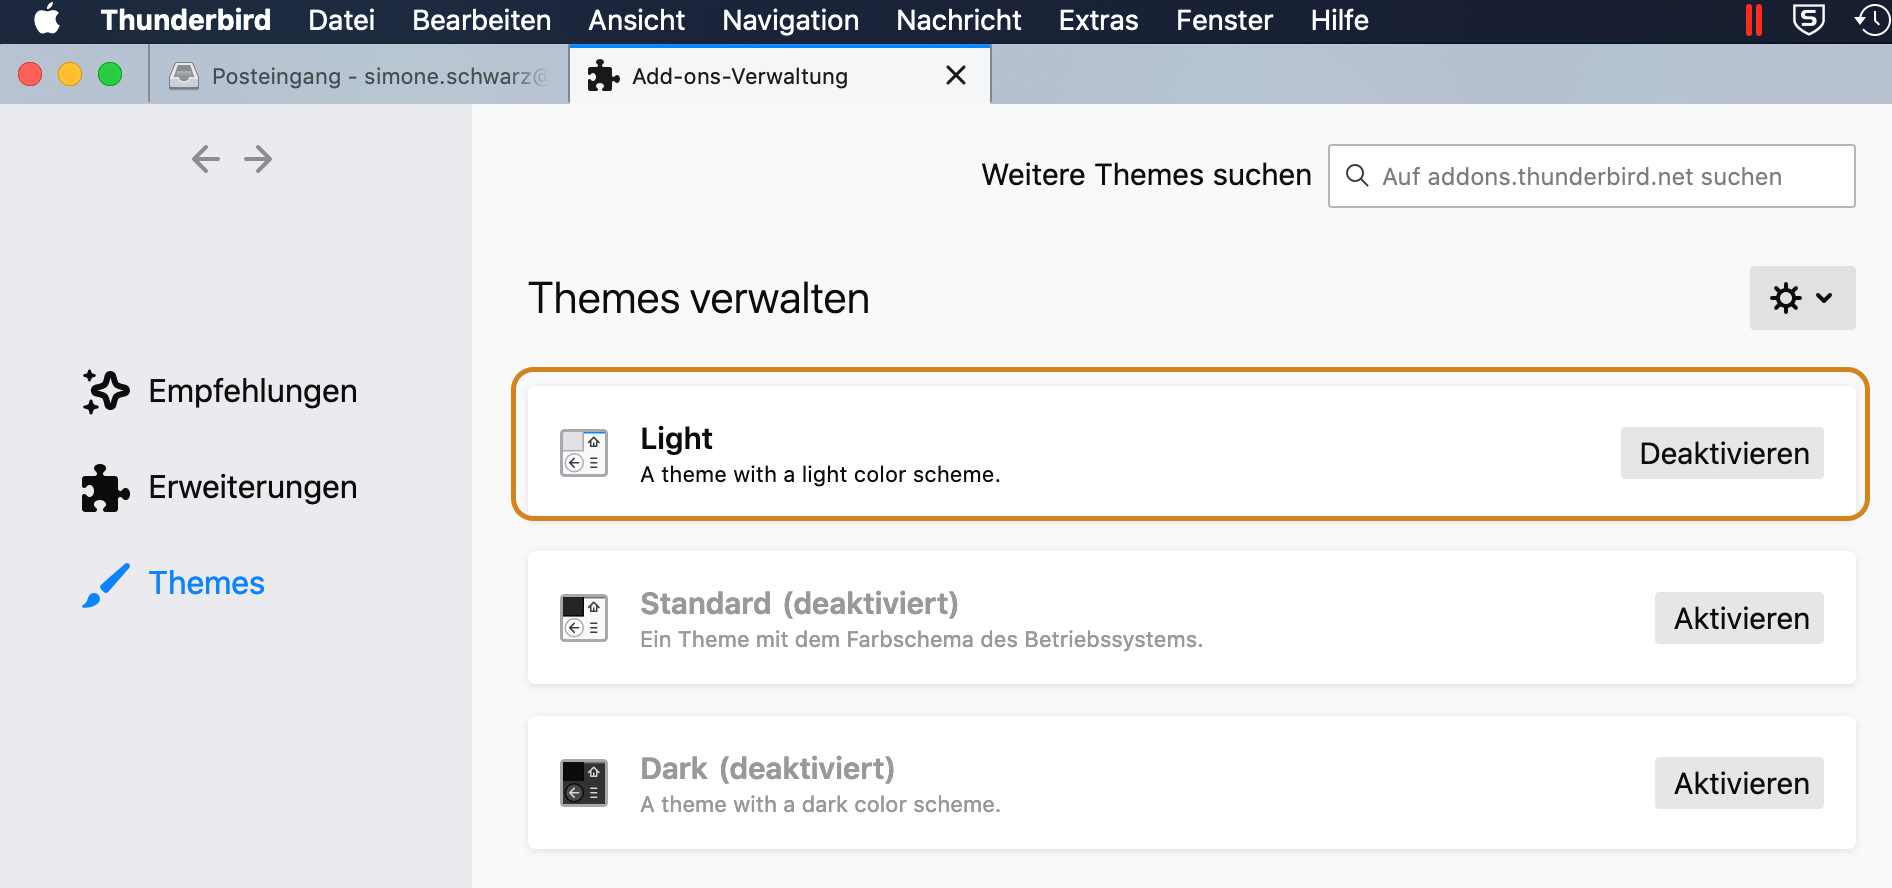Image resolution: width=1892 pixels, height=888 pixels.
Task: Click the Light theme preview icon
Action: [584, 453]
